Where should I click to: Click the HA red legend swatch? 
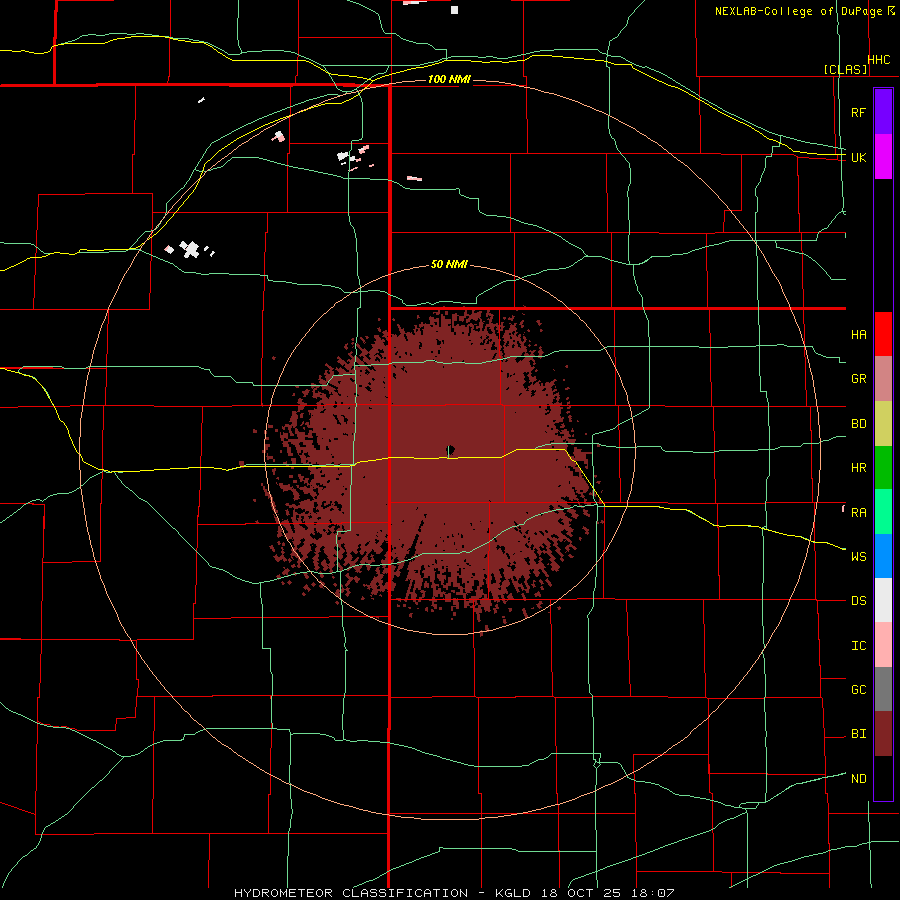883,334
